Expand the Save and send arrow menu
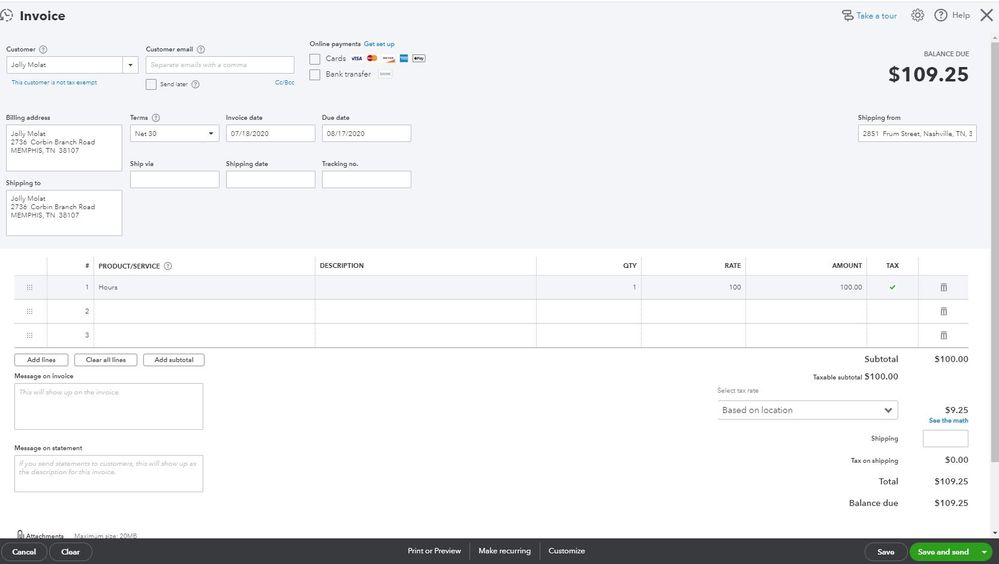 [x=984, y=552]
